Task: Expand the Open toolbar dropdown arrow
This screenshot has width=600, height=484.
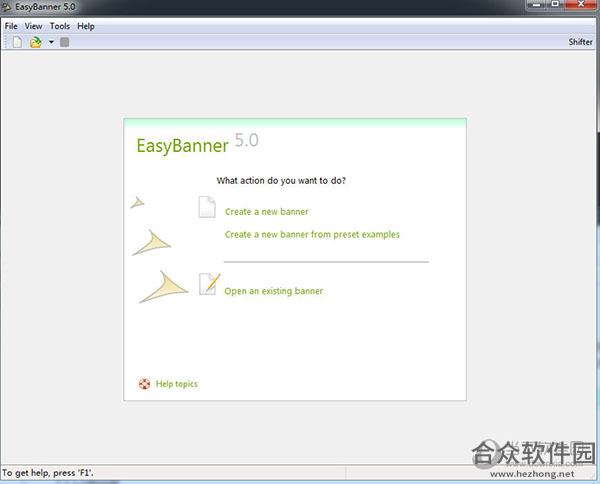Action: pos(51,42)
